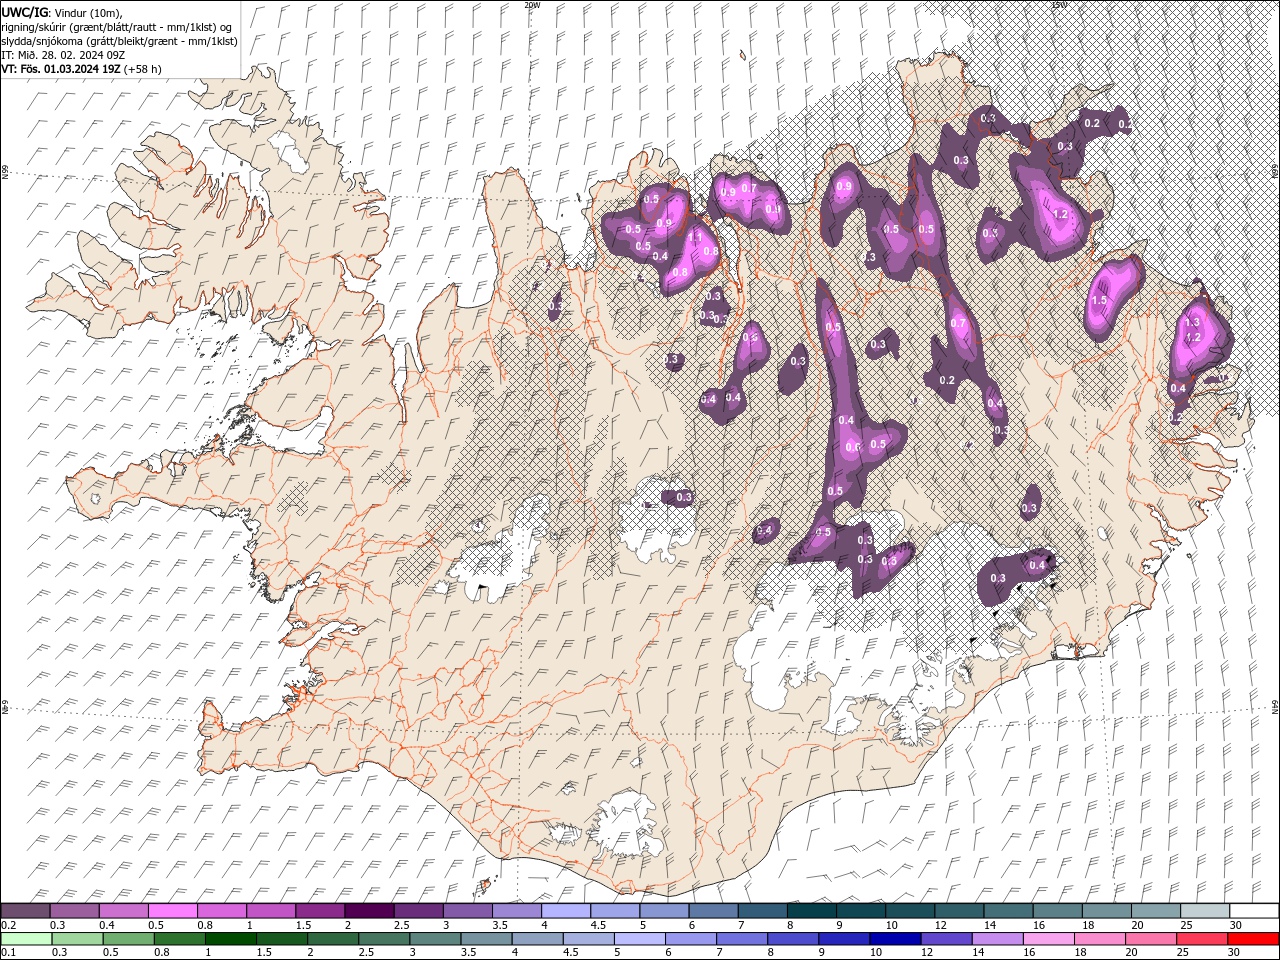Viewport: 1280px width, 960px height.
Task: Click the dark blue 10 swatch in the lower legend row
Action: tap(894, 939)
